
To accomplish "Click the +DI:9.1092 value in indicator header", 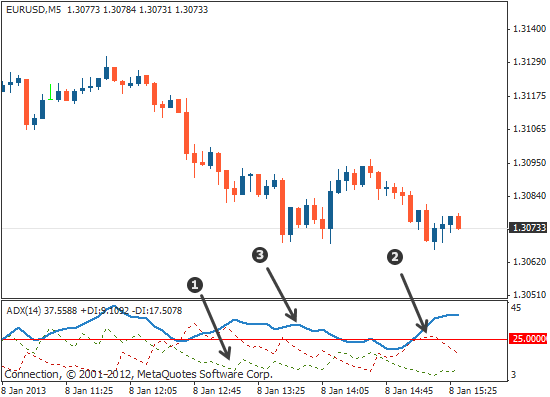I will [x=105, y=311].
